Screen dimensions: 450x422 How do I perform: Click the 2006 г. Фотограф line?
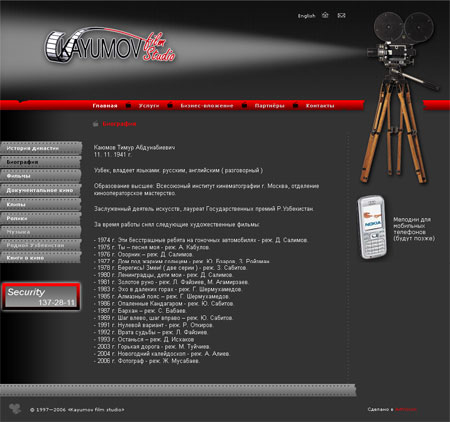coord(147,361)
